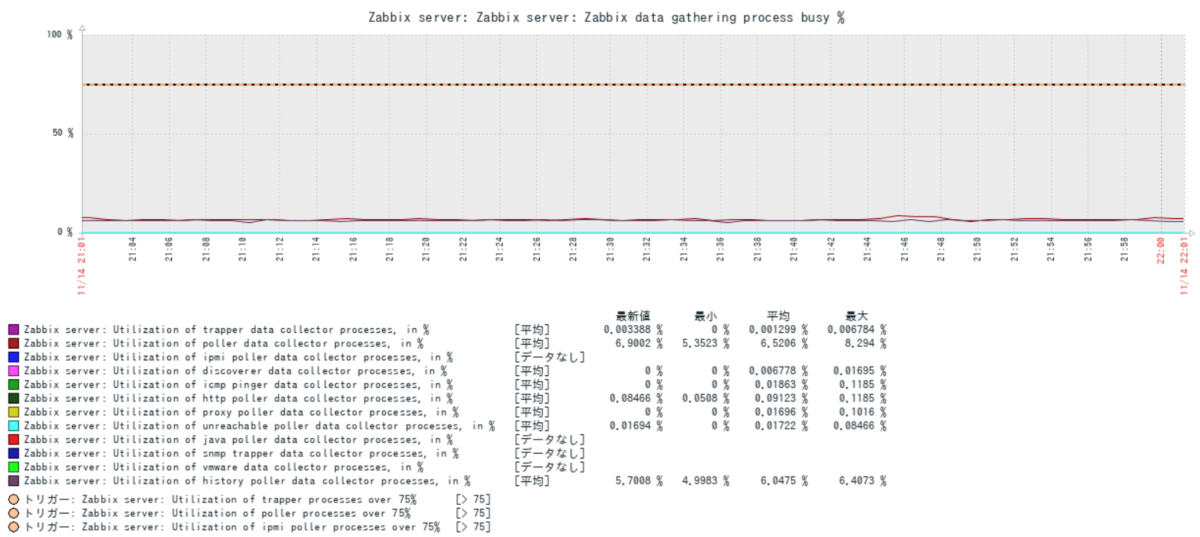Click the 100 % y-axis label
This screenshot has width=1200, height=537.
point(59,35)
